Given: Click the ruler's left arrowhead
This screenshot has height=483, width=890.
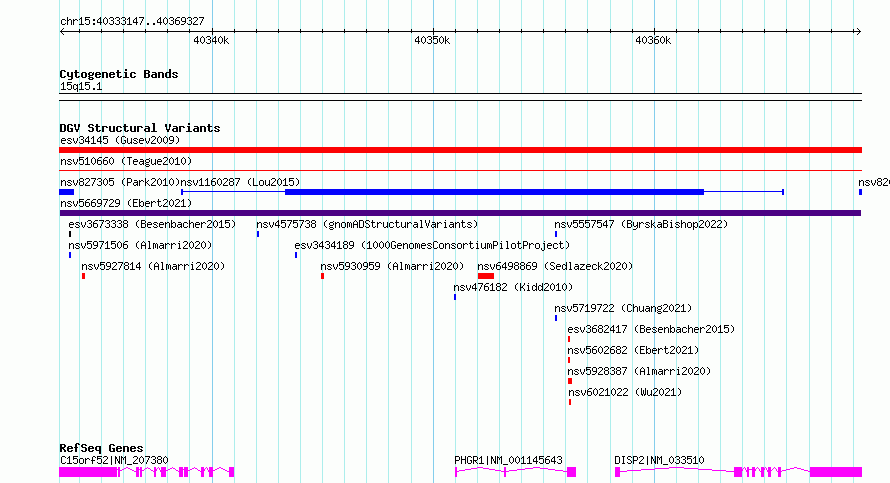Looking at the screenshot, I should coord(62,32).
